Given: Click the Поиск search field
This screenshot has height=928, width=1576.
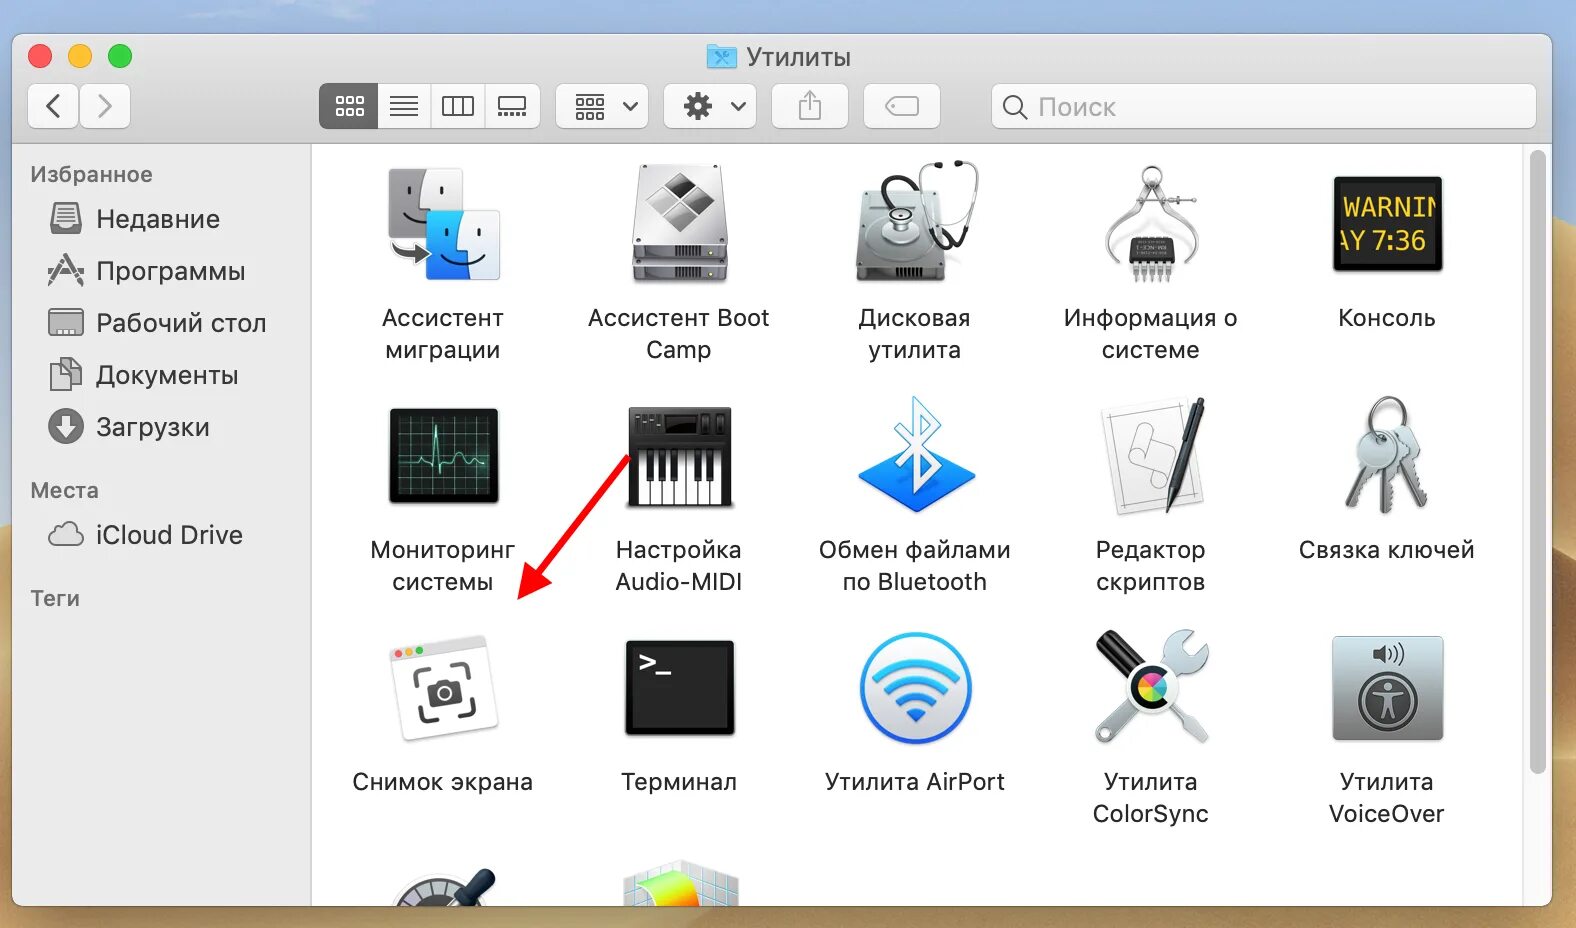Looking at the screenshot, I should pyautogui.click(x=1264, y=106).
